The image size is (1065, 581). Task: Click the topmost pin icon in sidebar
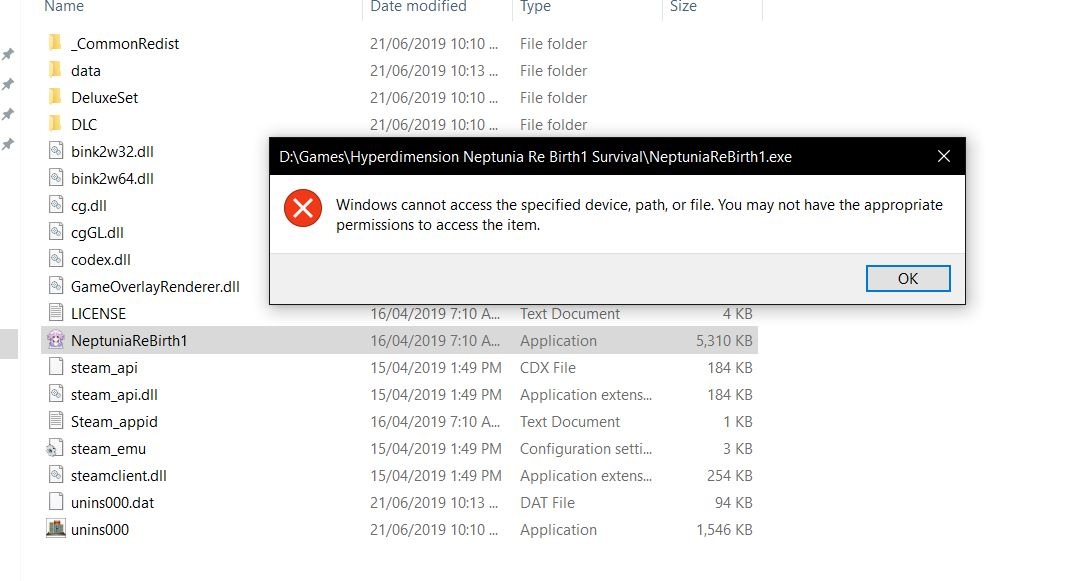pyautogui.click(x=8, y=54)
